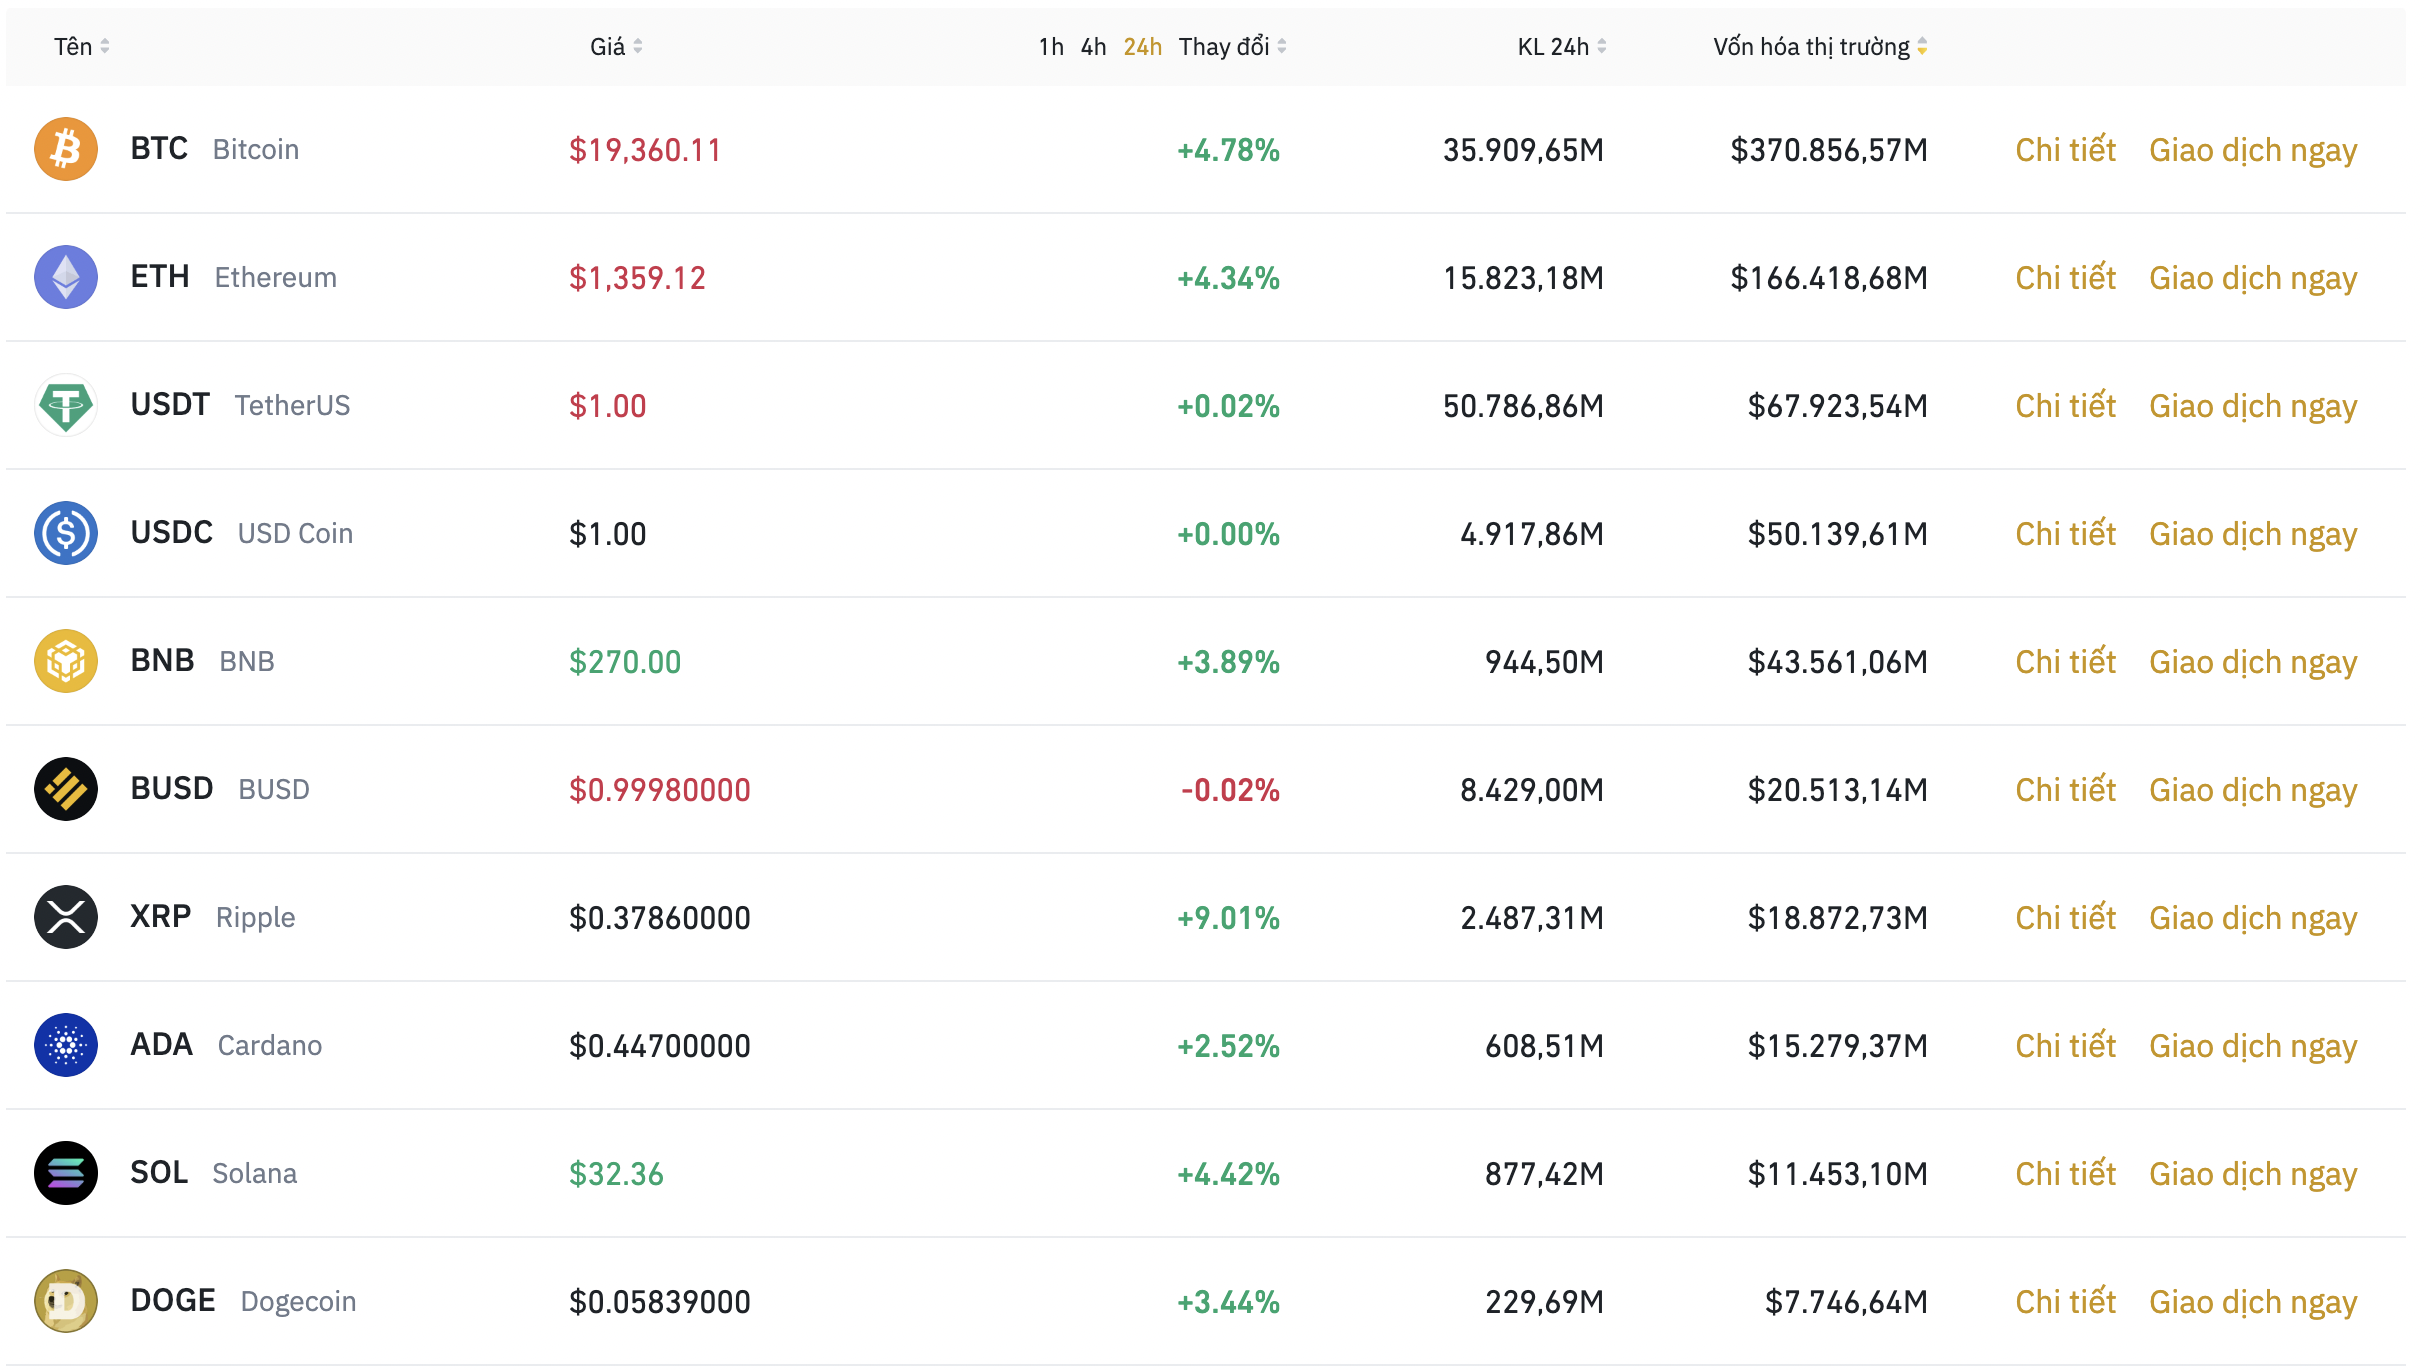Sort by the Thay đổi column arrows
This screenshot has width=2426, height=1370.
[1282, 47]
